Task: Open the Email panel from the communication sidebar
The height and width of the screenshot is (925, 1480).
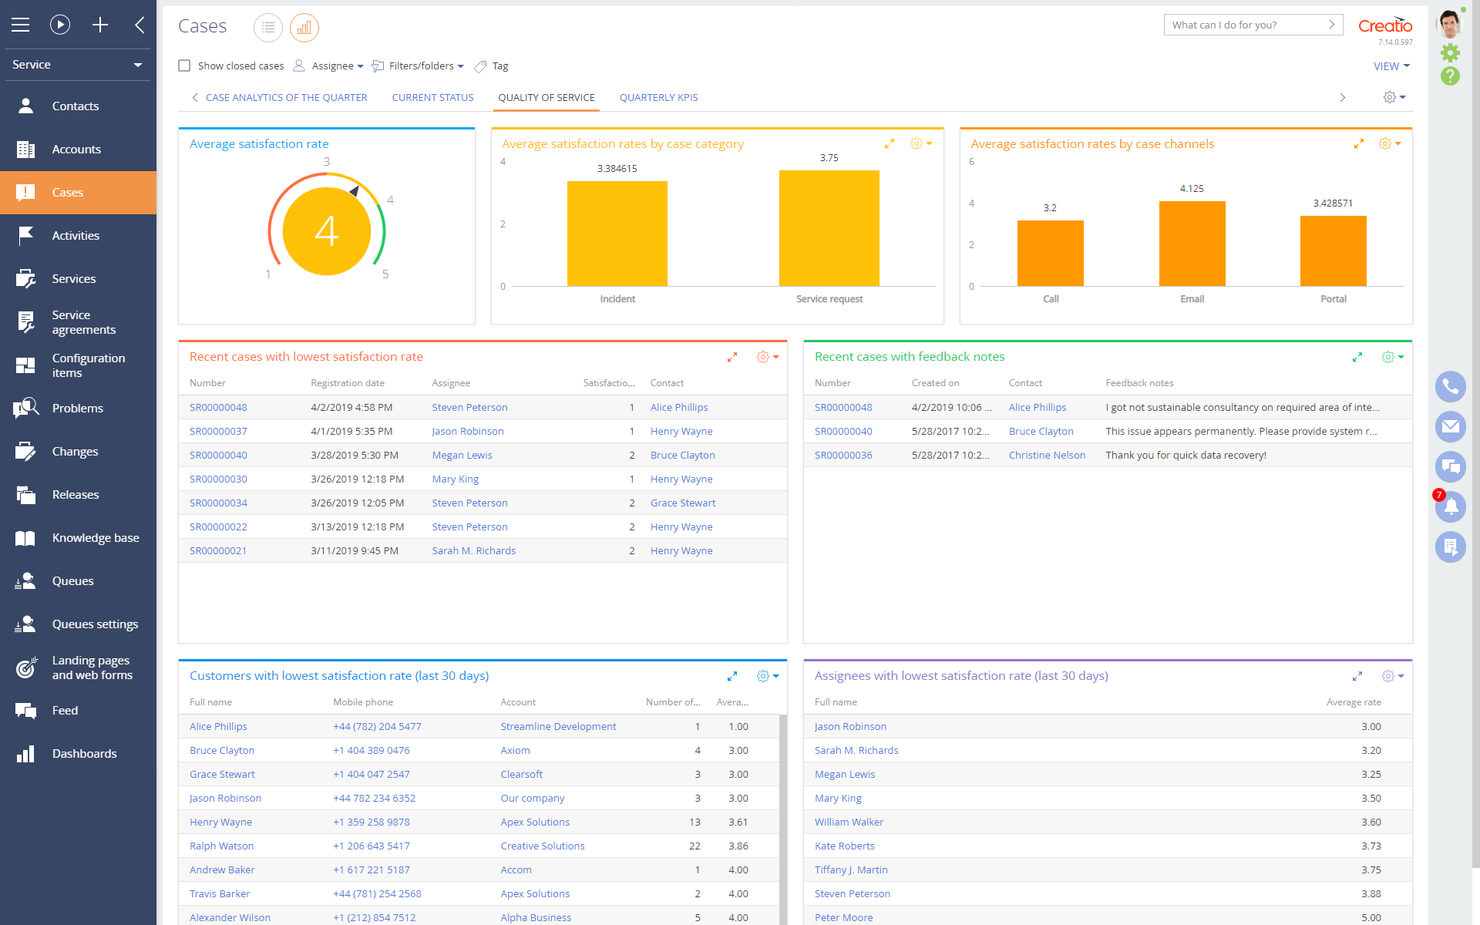Action: tap(1450, 426)
